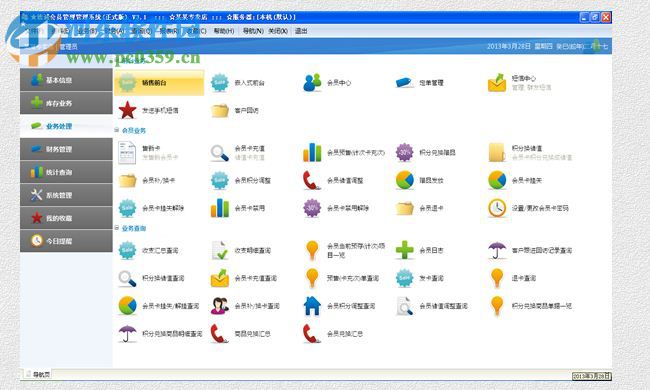Screen dimensions: 650x390
Task: Click 积分换储值查询 magnifier icon
Action: coord(127,278)
